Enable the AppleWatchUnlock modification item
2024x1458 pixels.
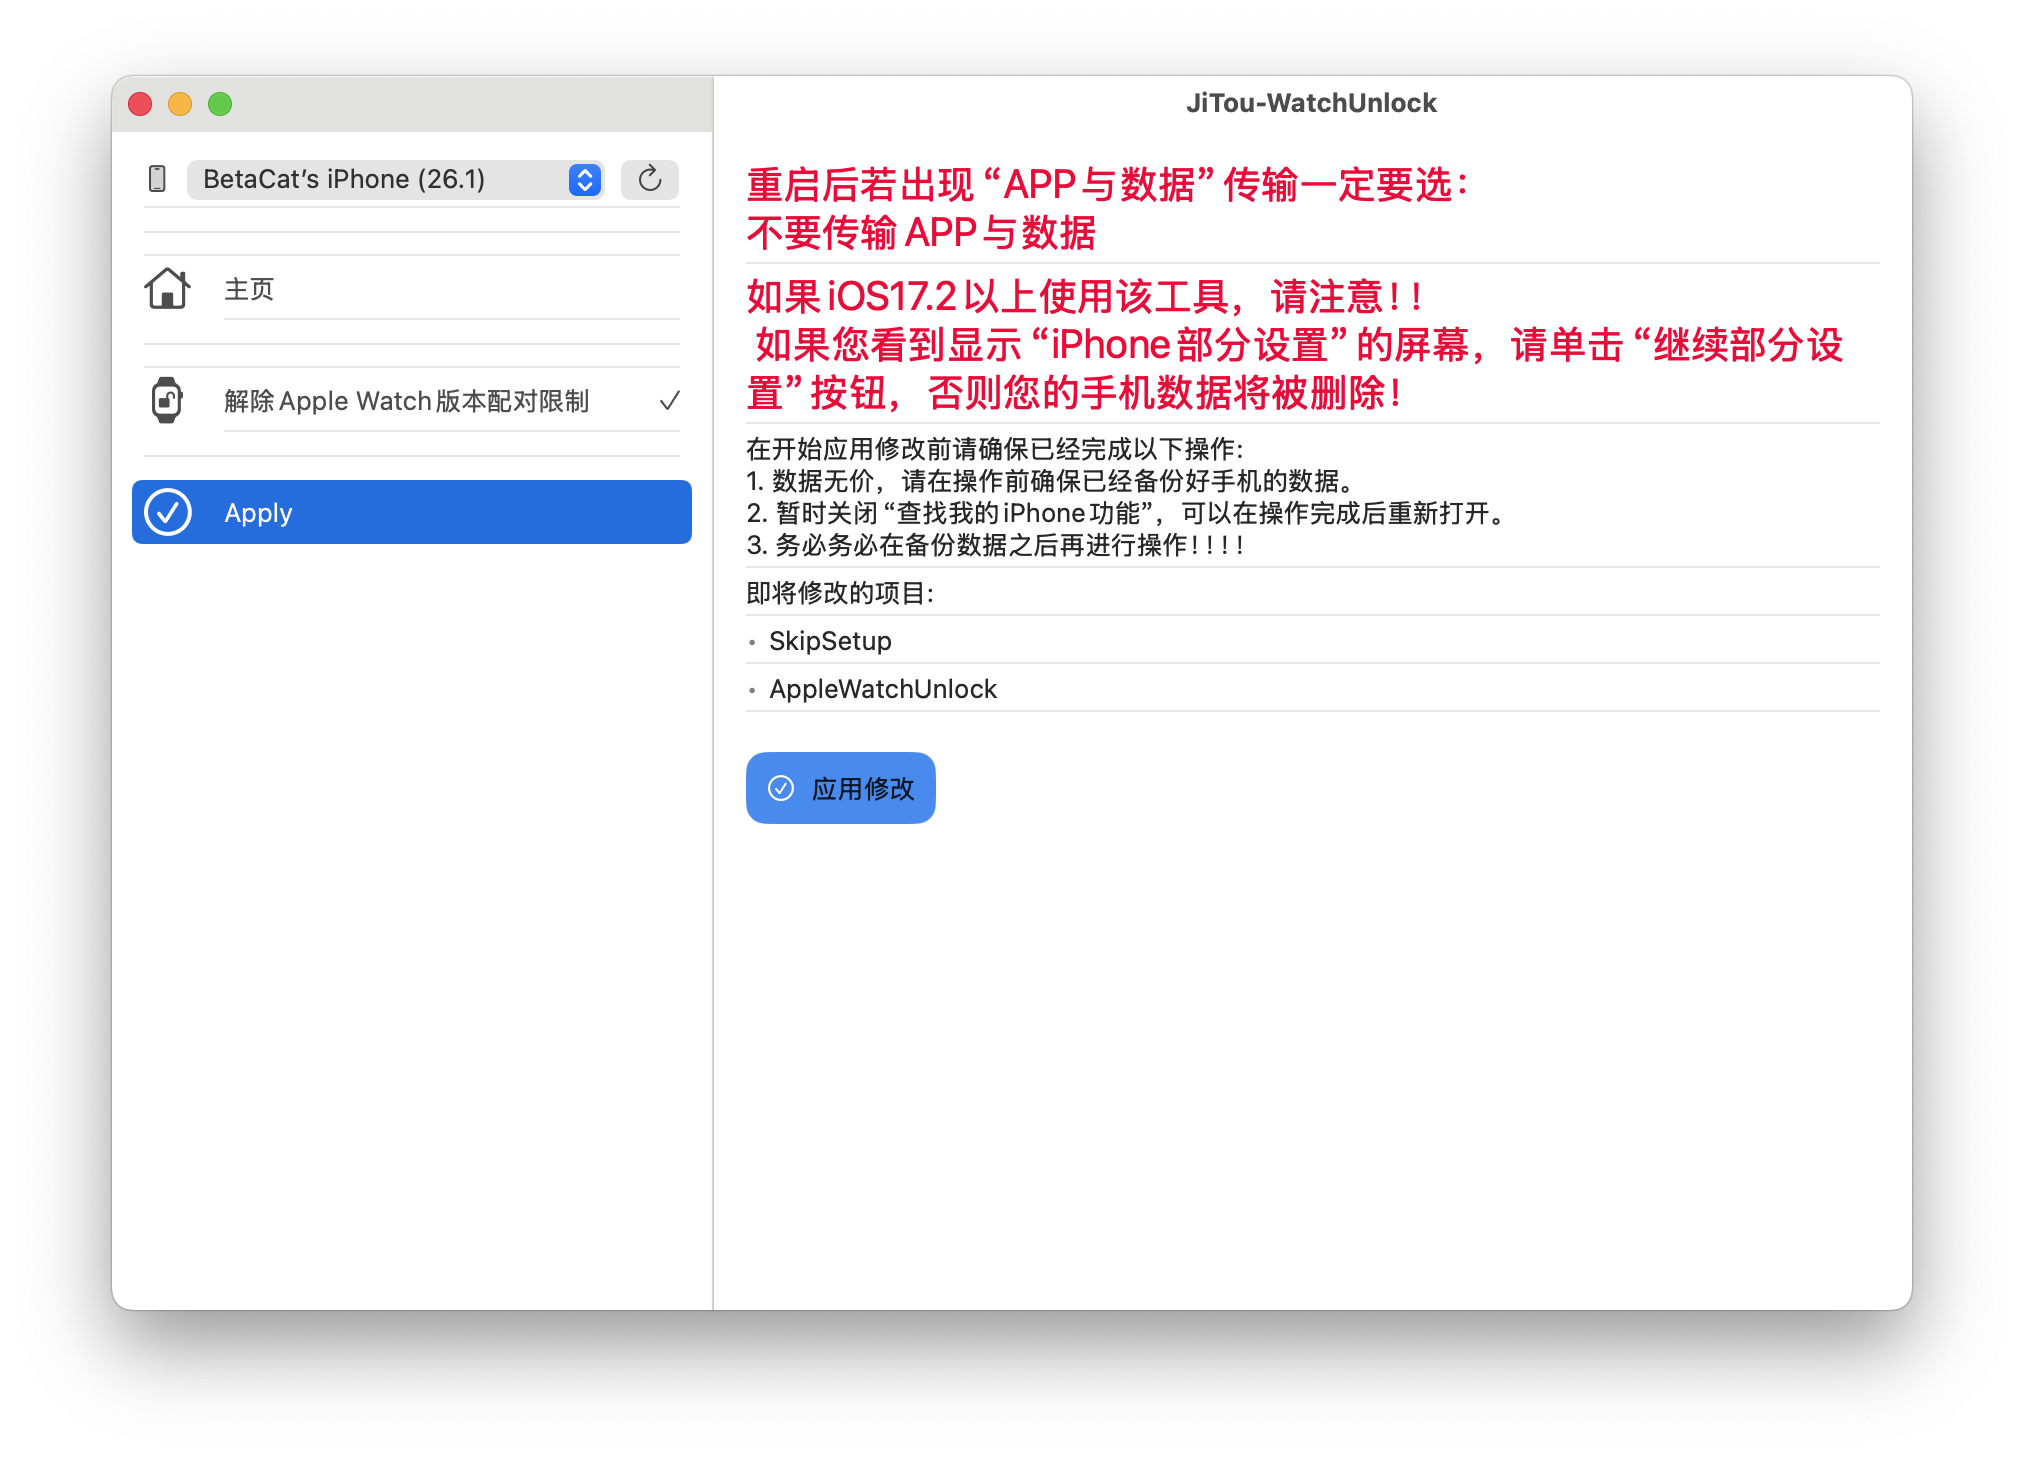click(881, 688)
